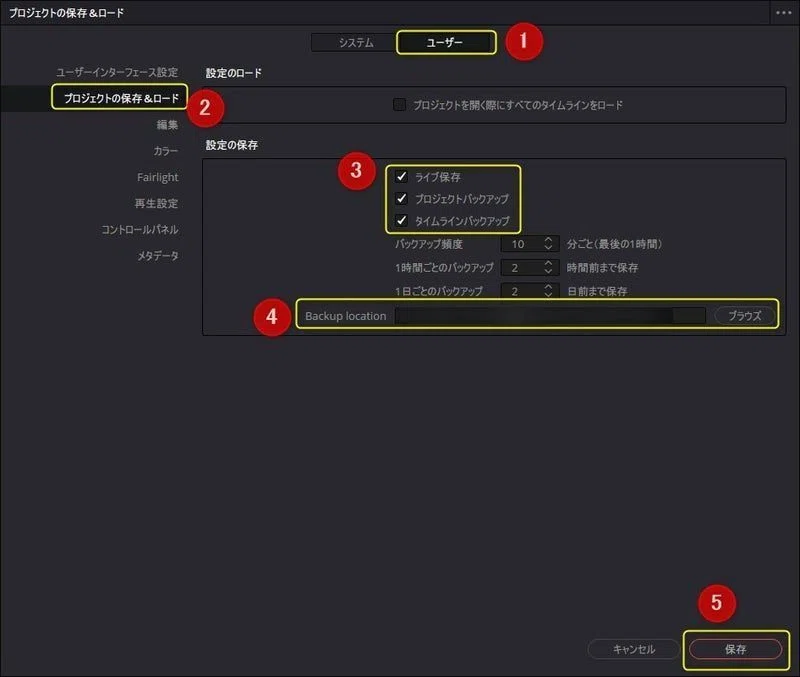Open the カラー settings category
The image size is (800, 677).
pyautogui.click(x=165, y=151)
